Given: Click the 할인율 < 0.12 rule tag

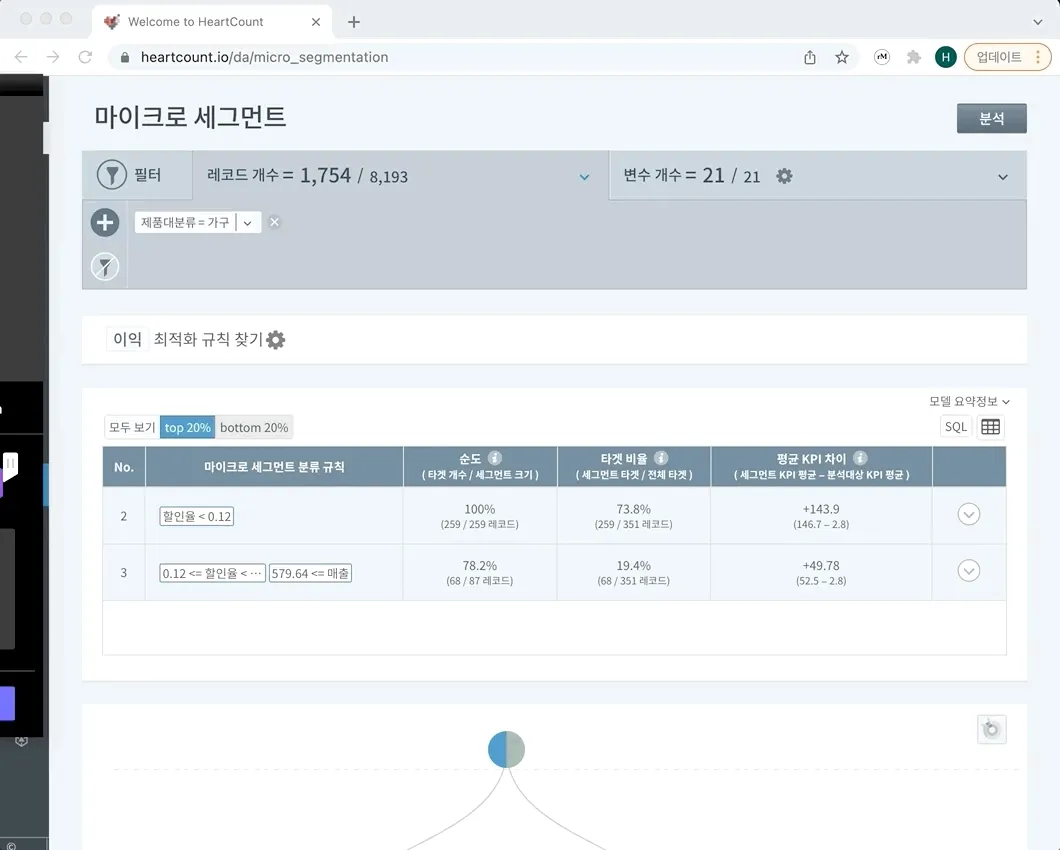Looking at the screenshot, I should click(197, 517).
